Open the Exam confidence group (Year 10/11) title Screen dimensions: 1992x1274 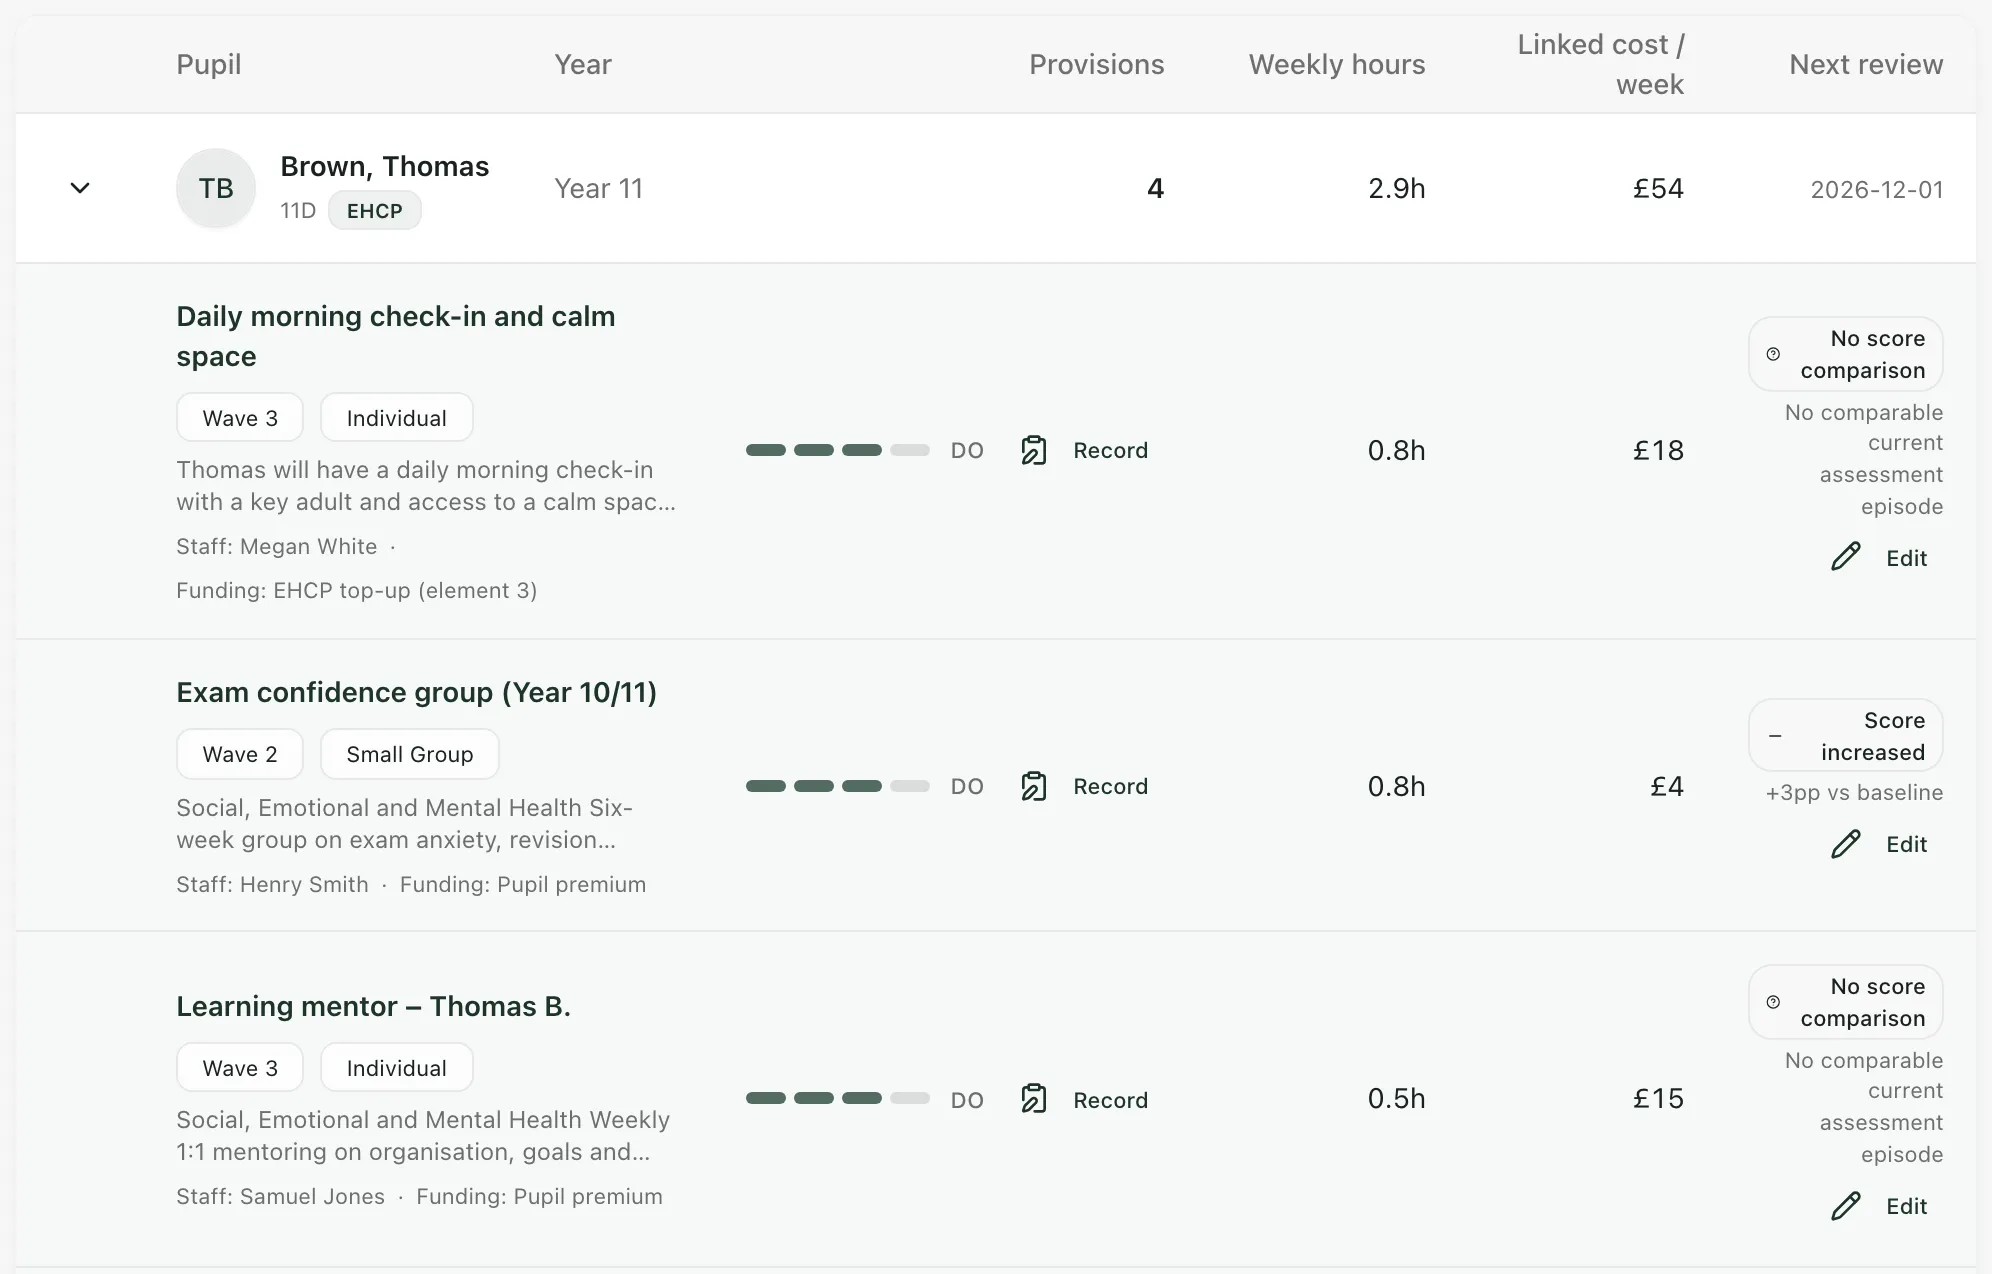[417, 692]
